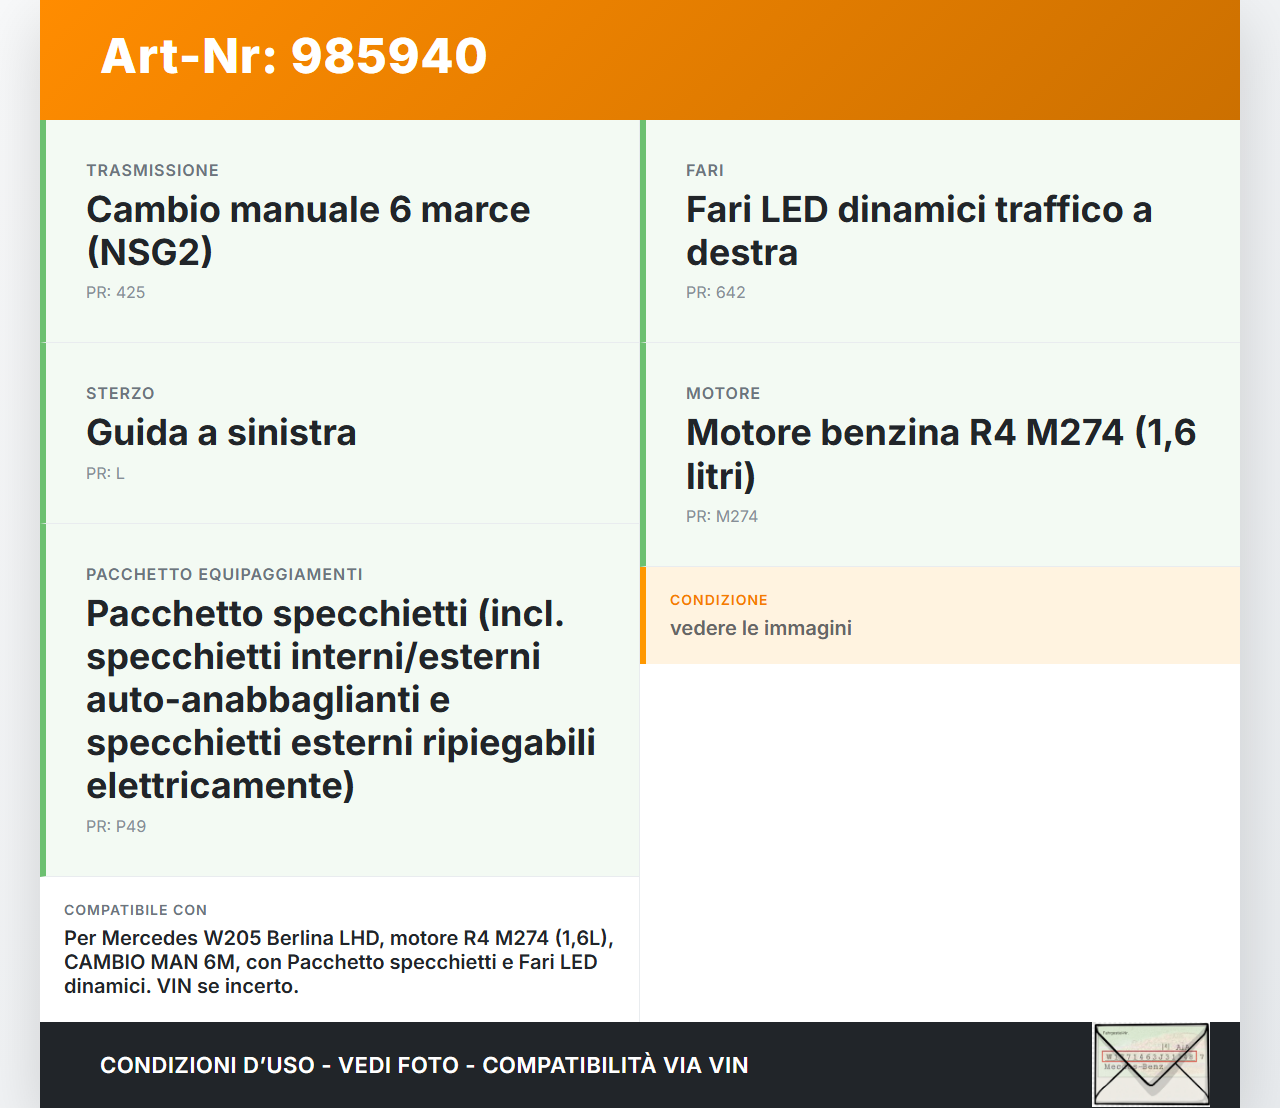Viewport: 1280px width, 1108px height.
Task: Click the PR: 642 code
Action: point(714,292)
